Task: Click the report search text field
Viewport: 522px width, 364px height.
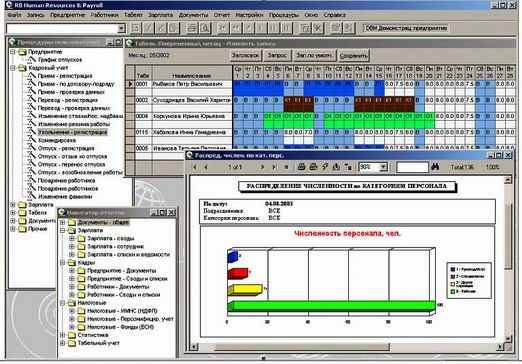Action: point(412,167)
